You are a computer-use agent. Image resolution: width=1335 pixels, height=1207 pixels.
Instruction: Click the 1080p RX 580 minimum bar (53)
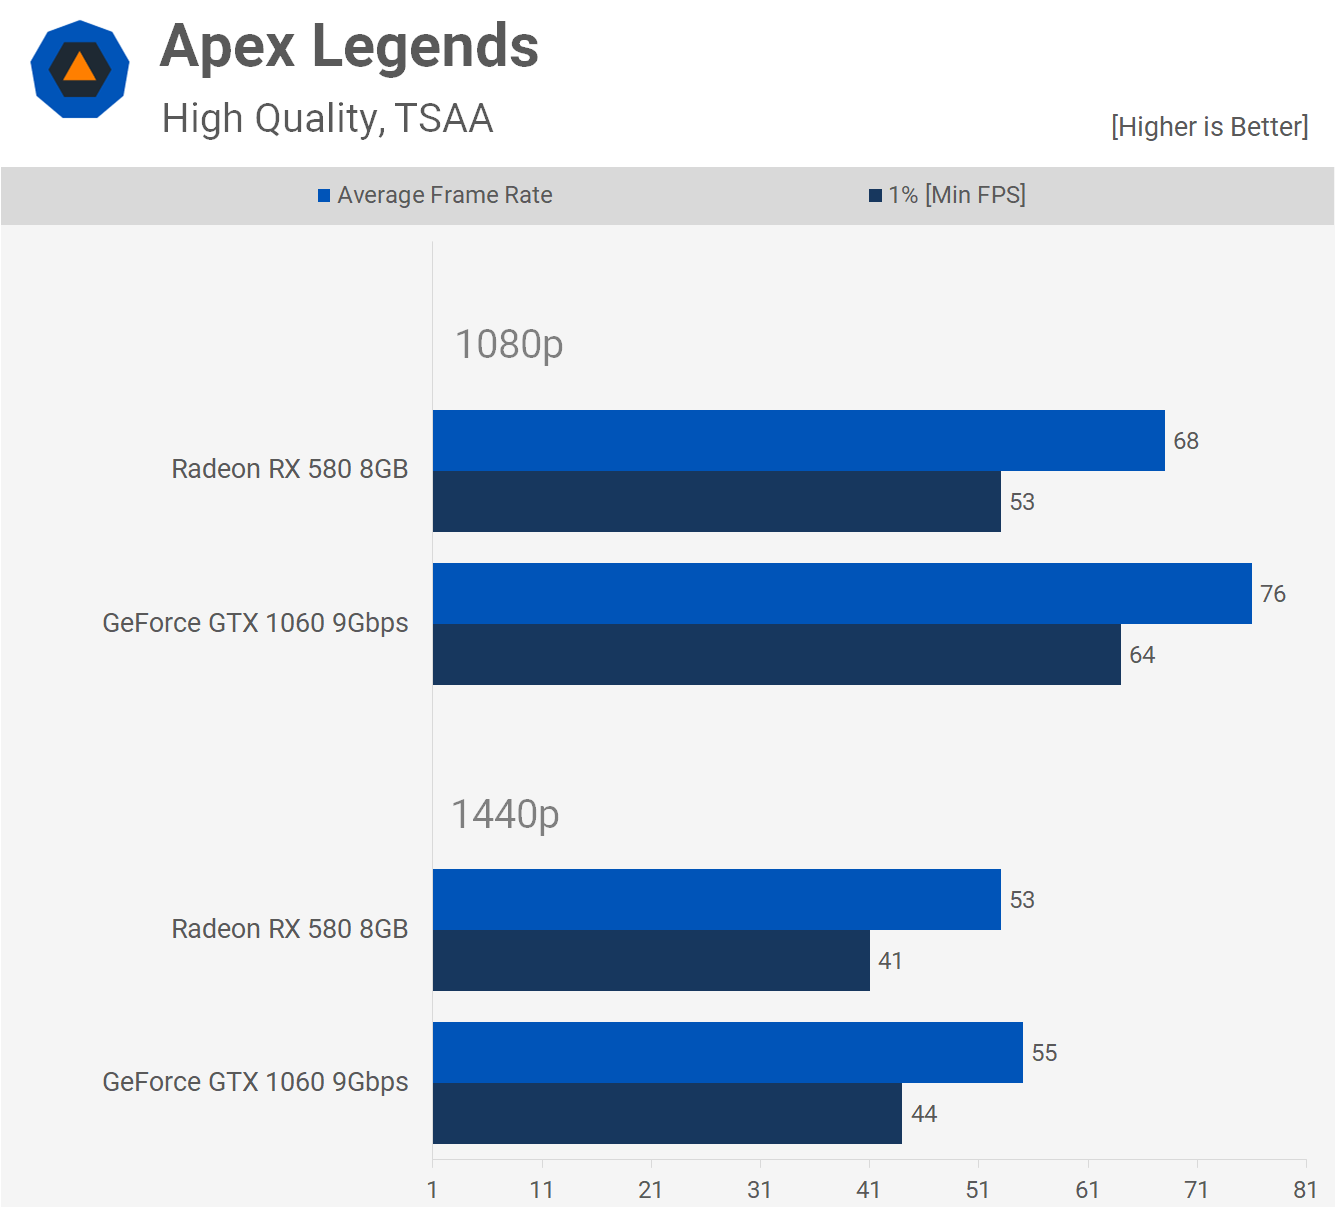(x=716, y=501)
